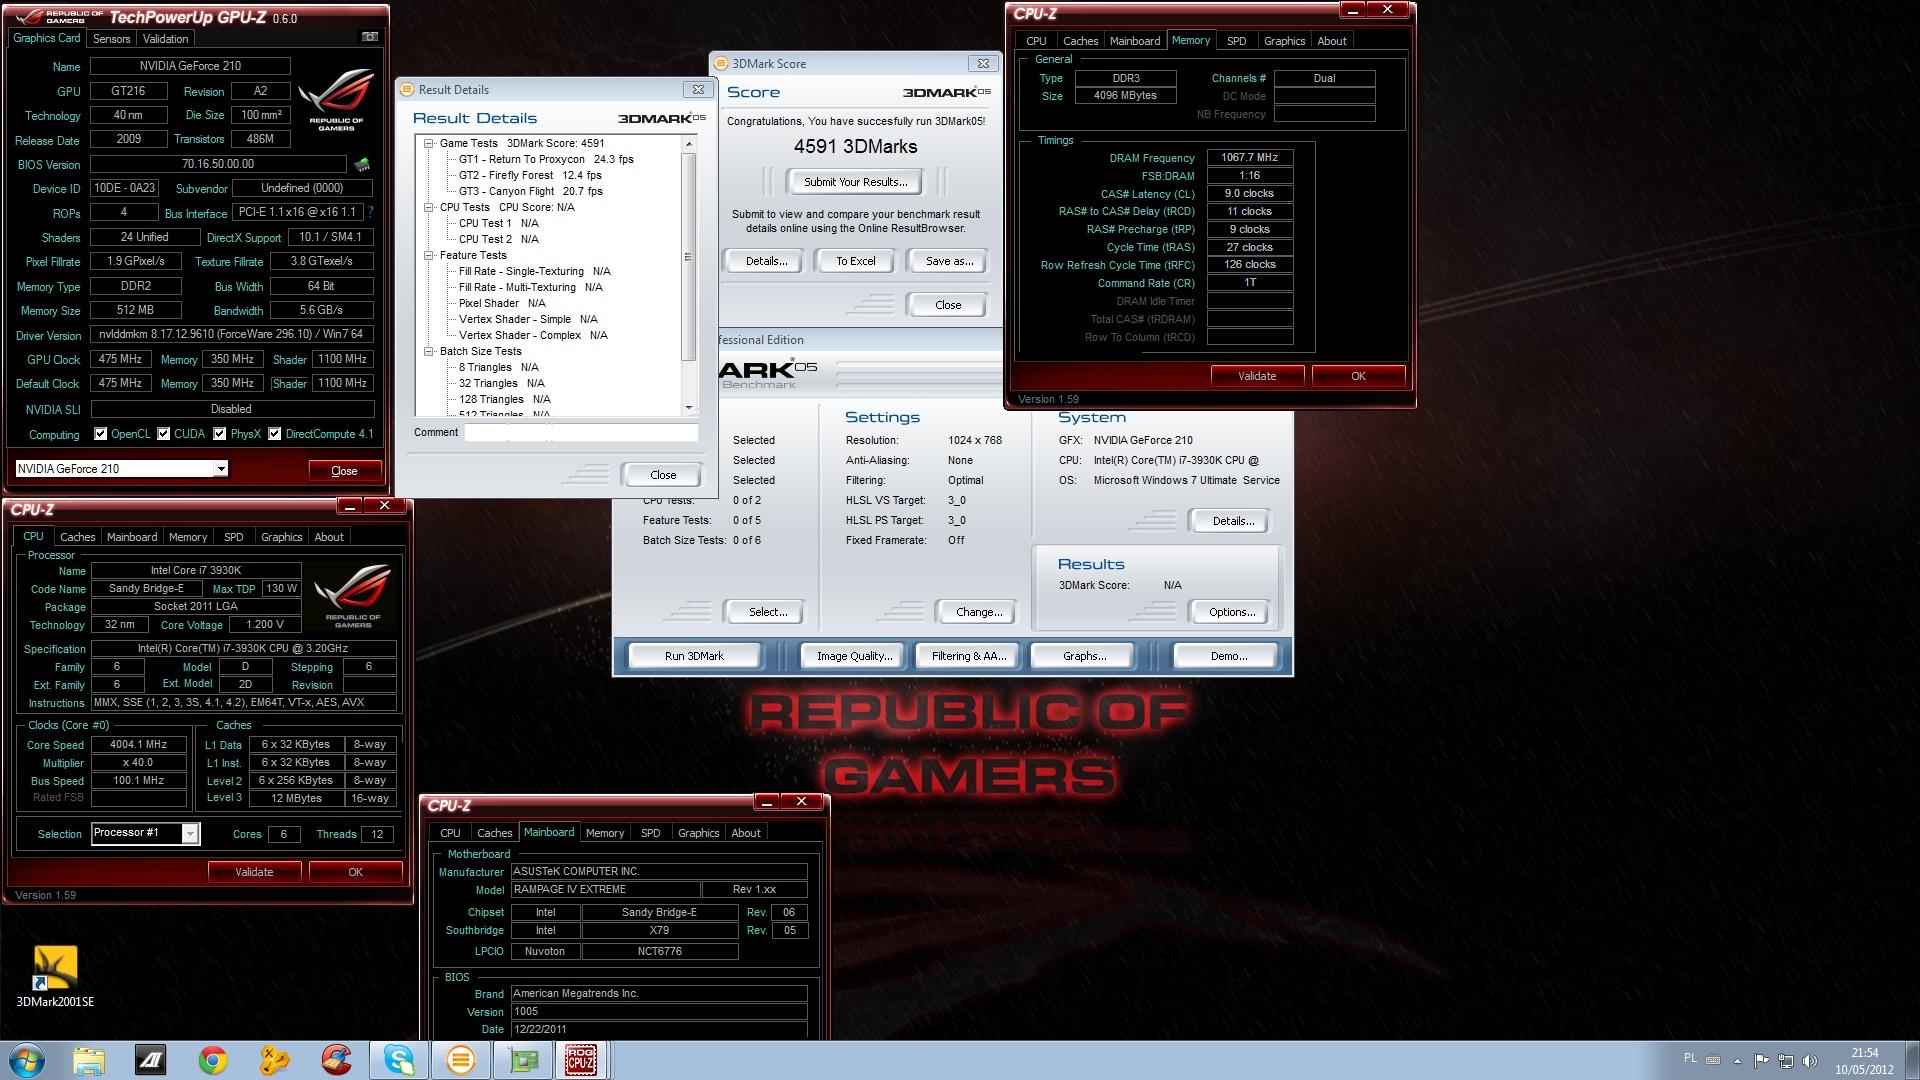Click the Comment input field
This screenshot has width=1920, height=1080.
(x=580, y=433)
